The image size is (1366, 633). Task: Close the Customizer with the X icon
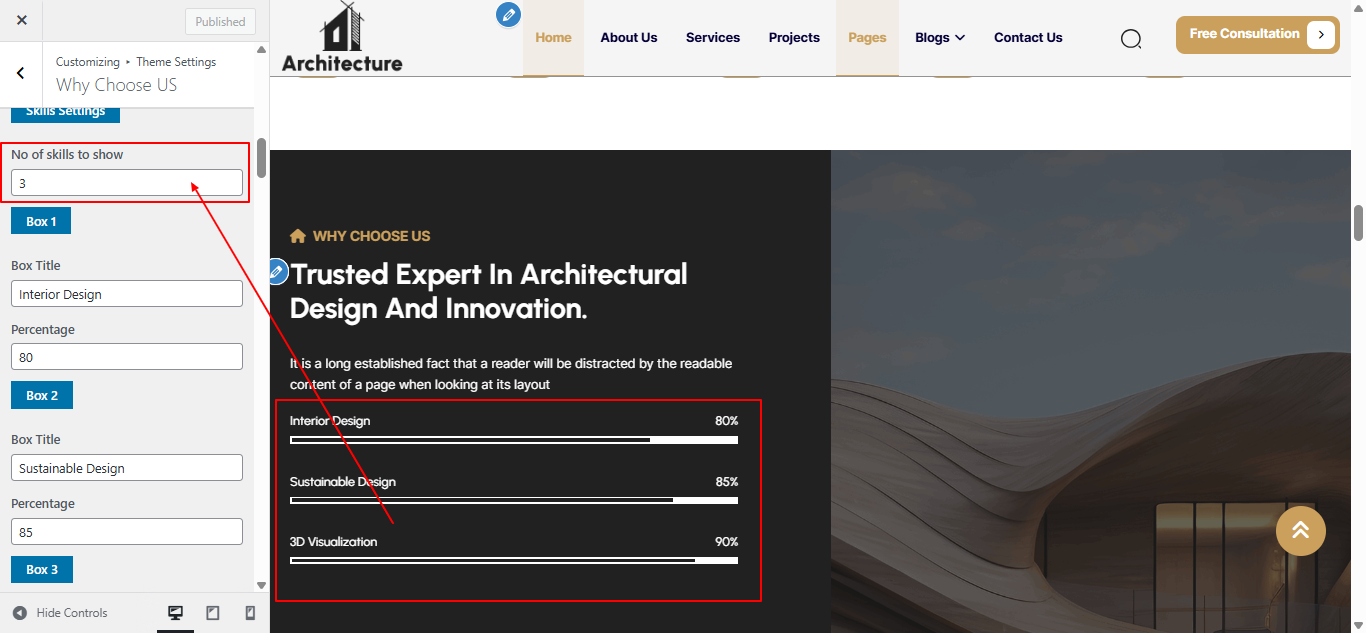point(22,21)
